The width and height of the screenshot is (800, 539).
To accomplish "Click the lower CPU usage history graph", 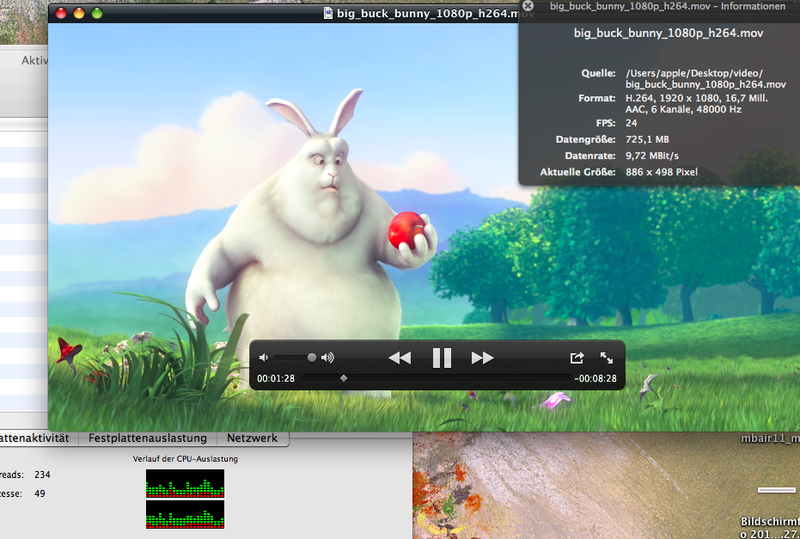I will [185, 515].
